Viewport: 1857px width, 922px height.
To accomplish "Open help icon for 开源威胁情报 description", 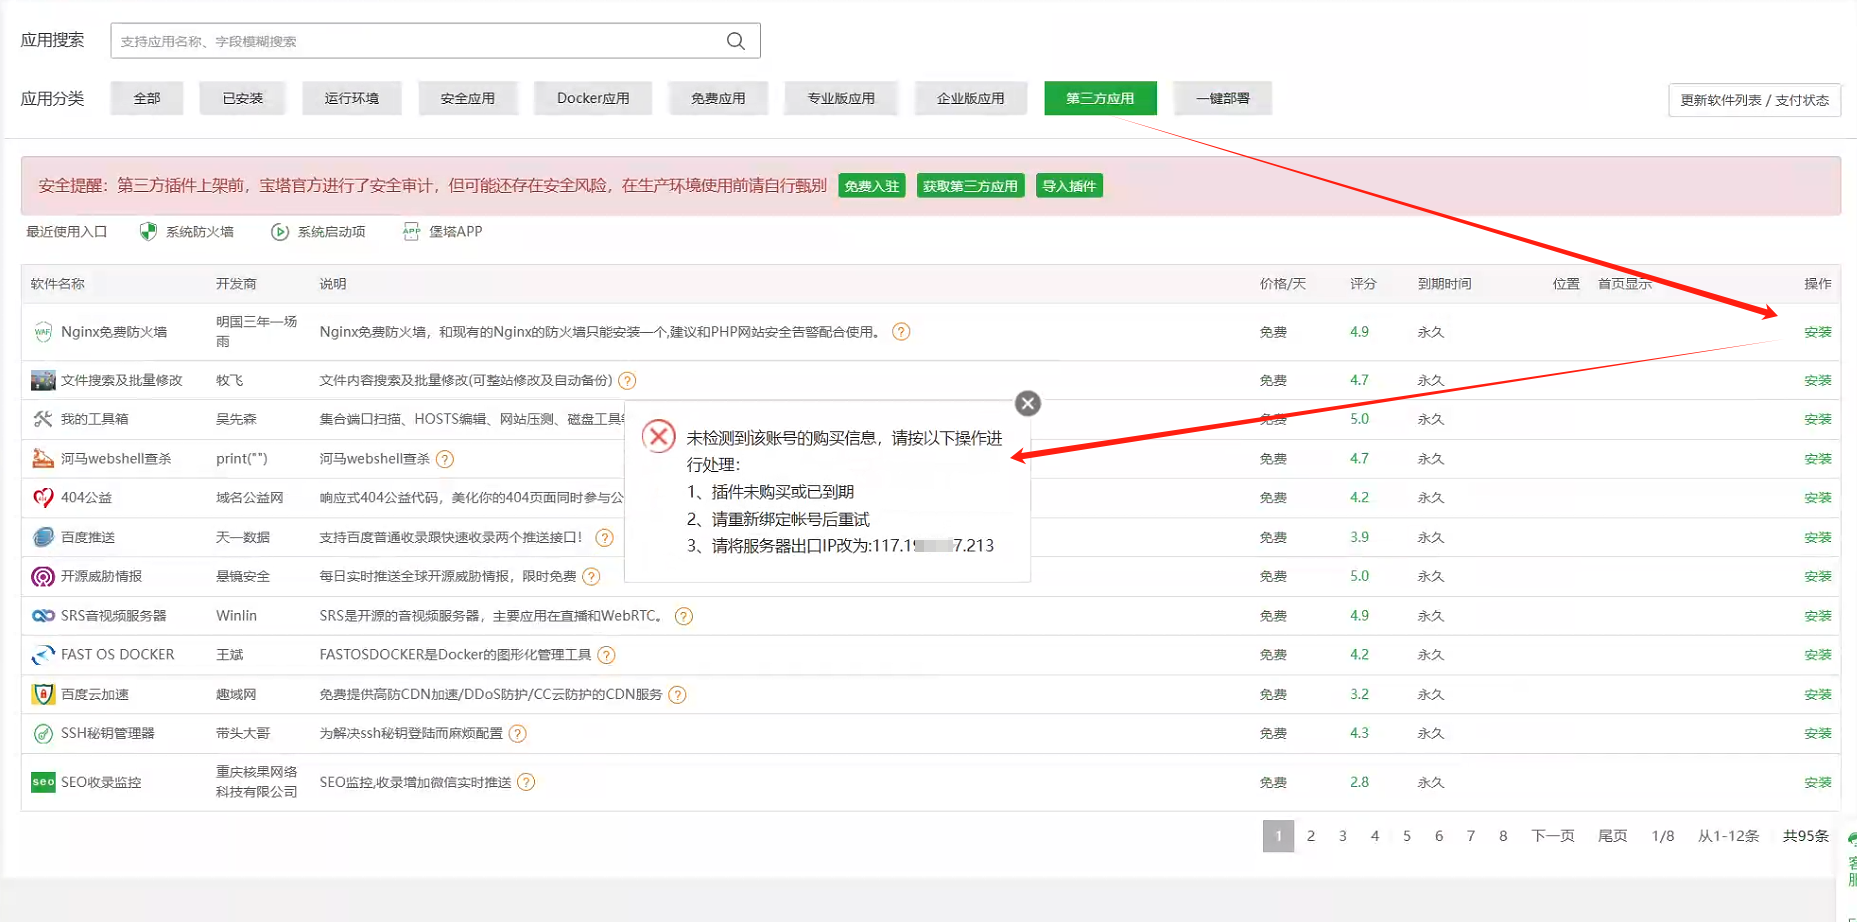I will pos(591,576).
